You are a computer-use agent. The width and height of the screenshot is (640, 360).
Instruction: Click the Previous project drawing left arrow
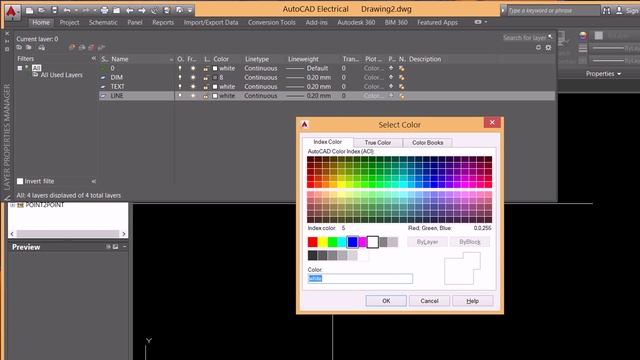(x=130, y=10)
